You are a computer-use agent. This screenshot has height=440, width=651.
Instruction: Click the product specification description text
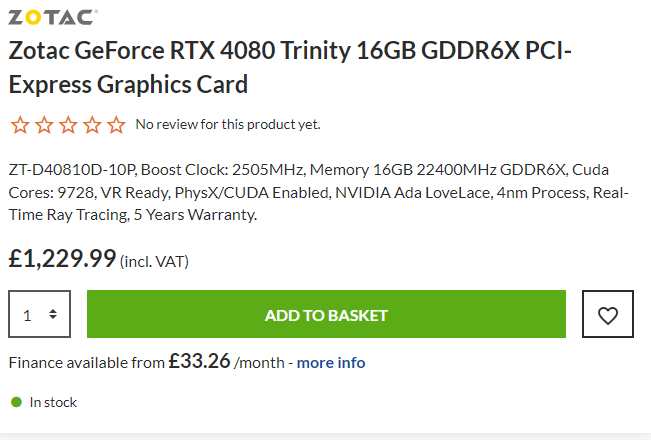318,192
